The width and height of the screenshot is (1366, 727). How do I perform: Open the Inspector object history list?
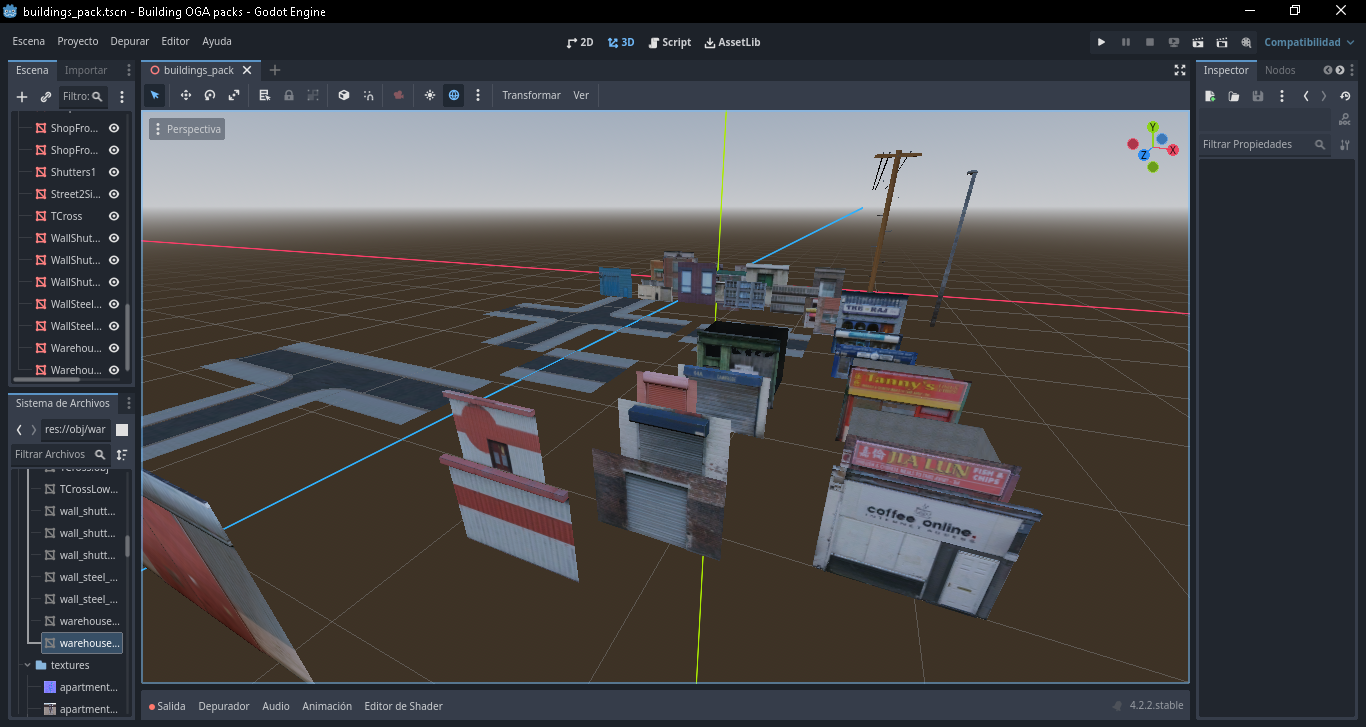tap(1345, 96)
